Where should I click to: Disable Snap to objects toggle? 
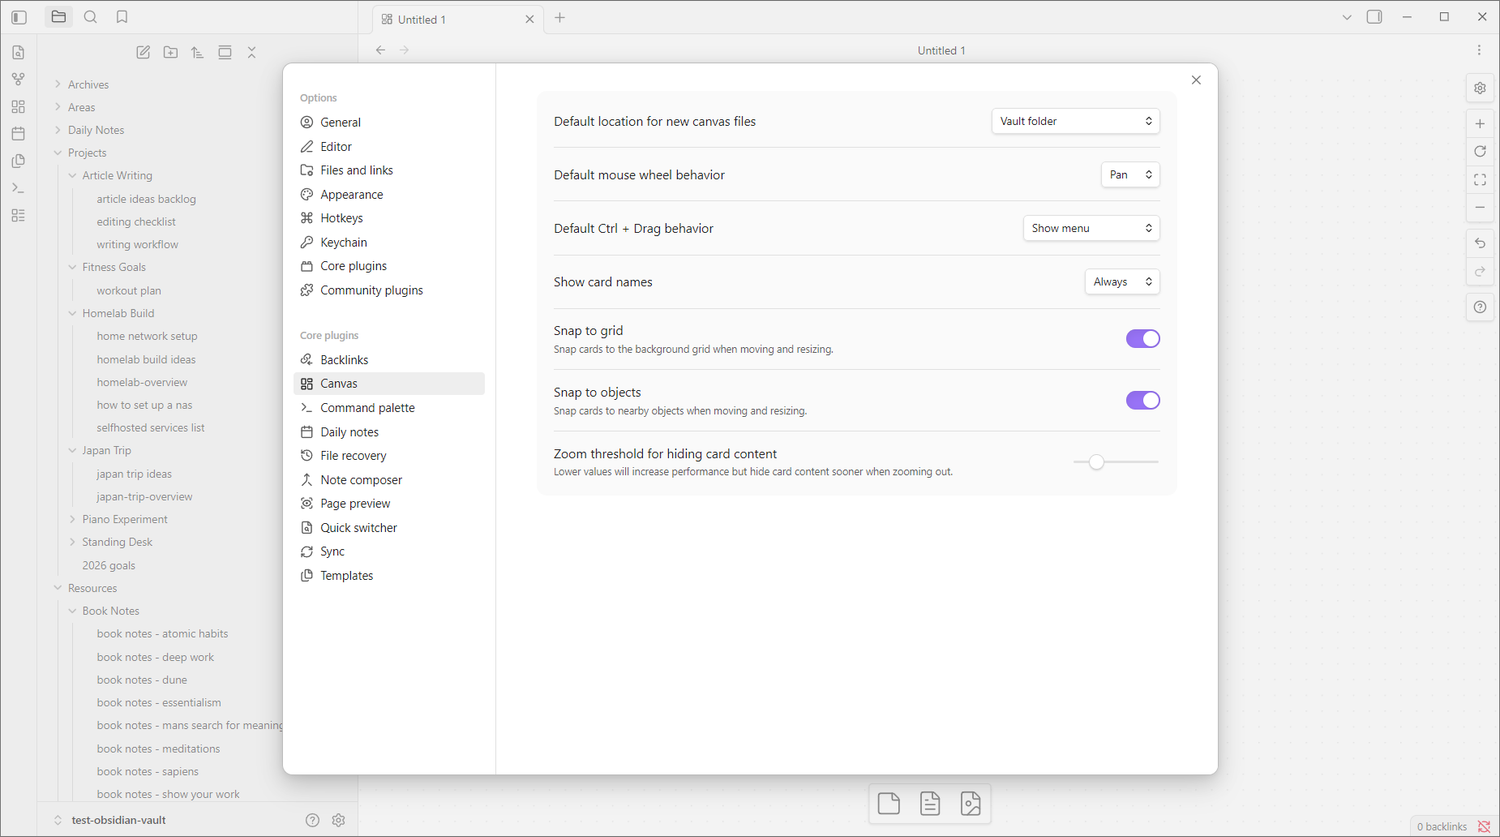click(1143, 400)
